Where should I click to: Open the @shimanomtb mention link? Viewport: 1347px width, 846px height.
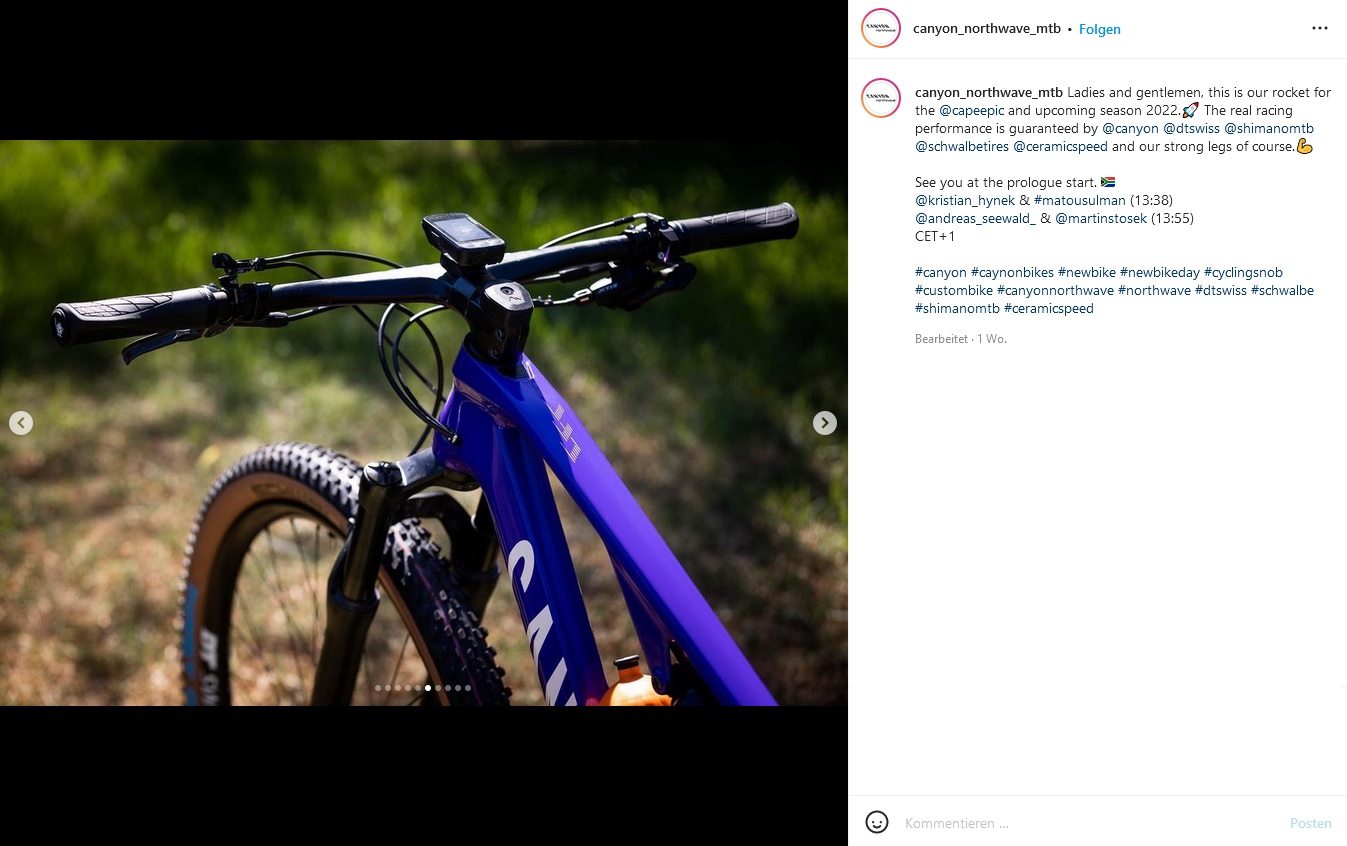[x=1269, y=129]
